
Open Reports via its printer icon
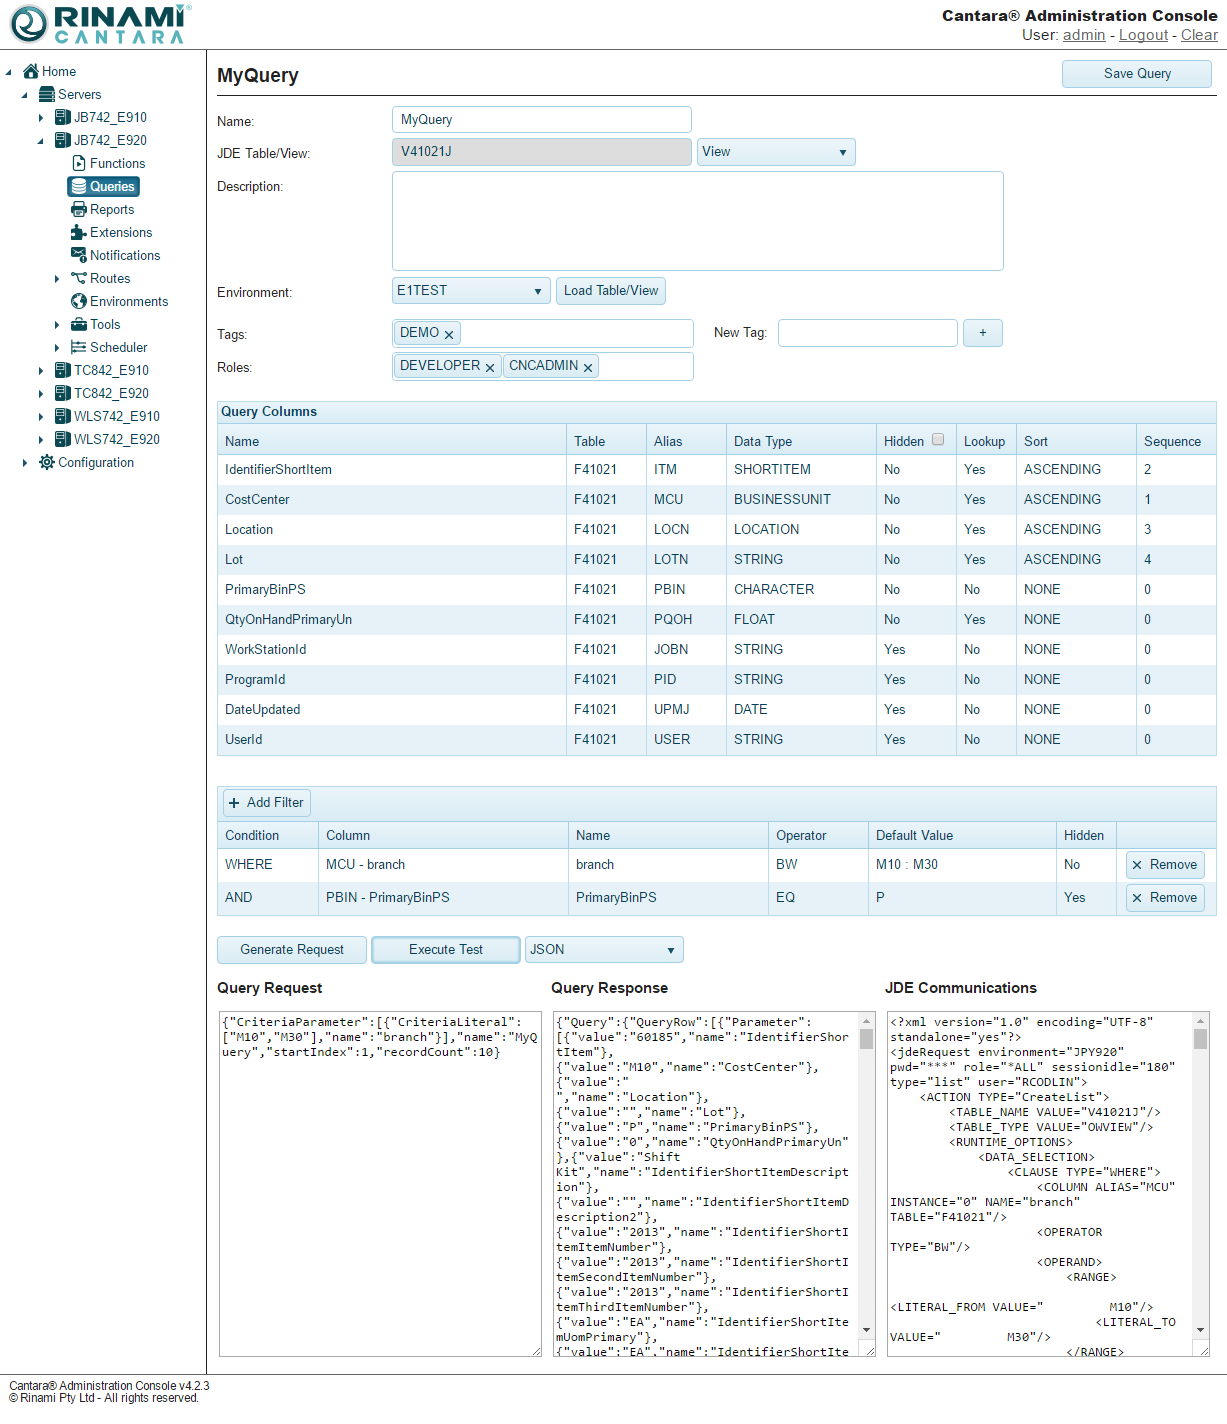point(79,209)
